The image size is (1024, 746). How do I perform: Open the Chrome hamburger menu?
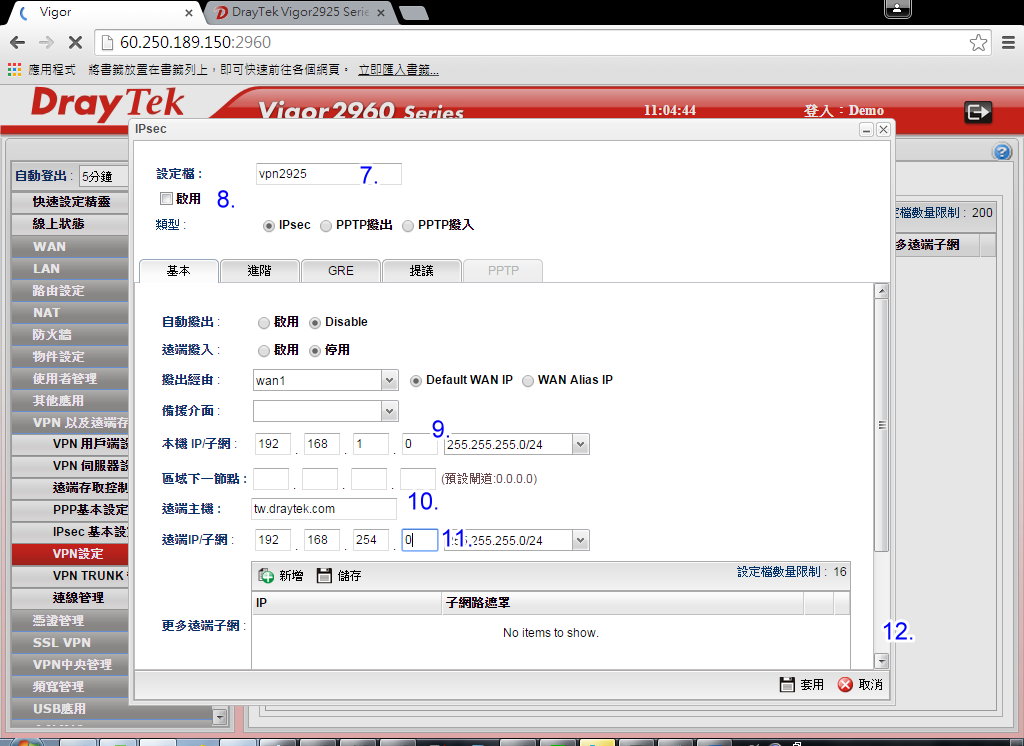point(1008,43)
